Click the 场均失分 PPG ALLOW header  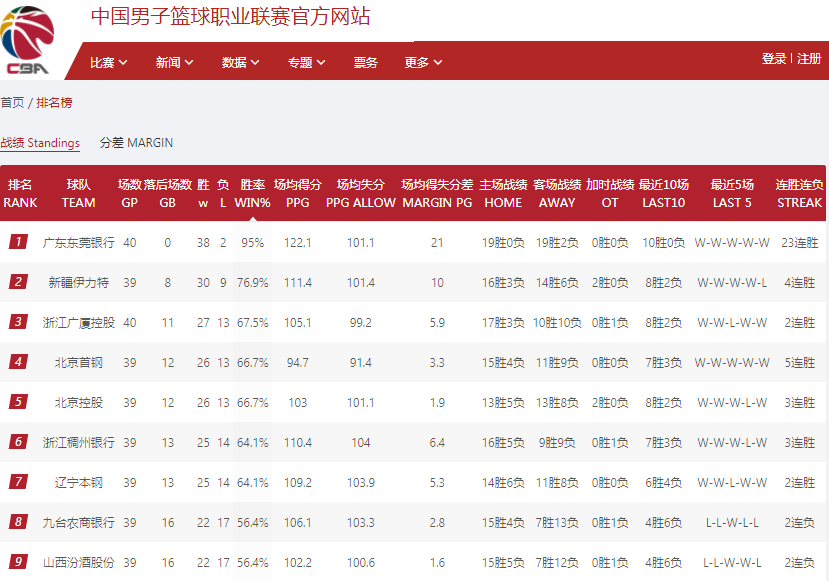(361, 193)
